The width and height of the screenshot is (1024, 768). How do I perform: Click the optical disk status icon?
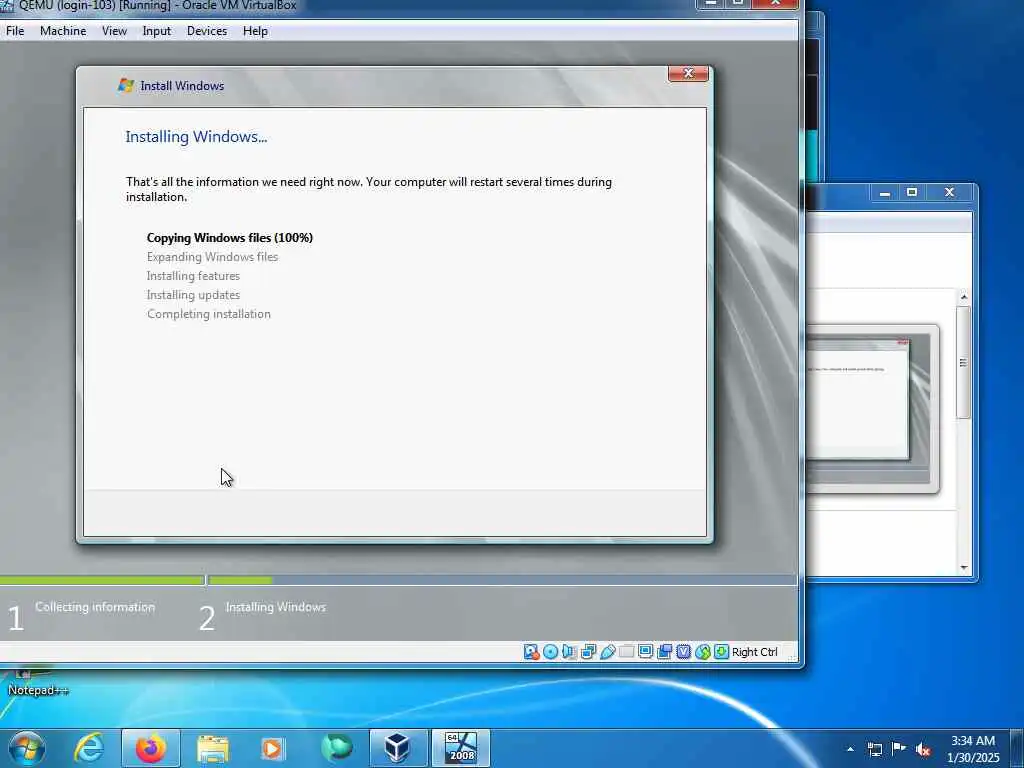coord(551,652)
